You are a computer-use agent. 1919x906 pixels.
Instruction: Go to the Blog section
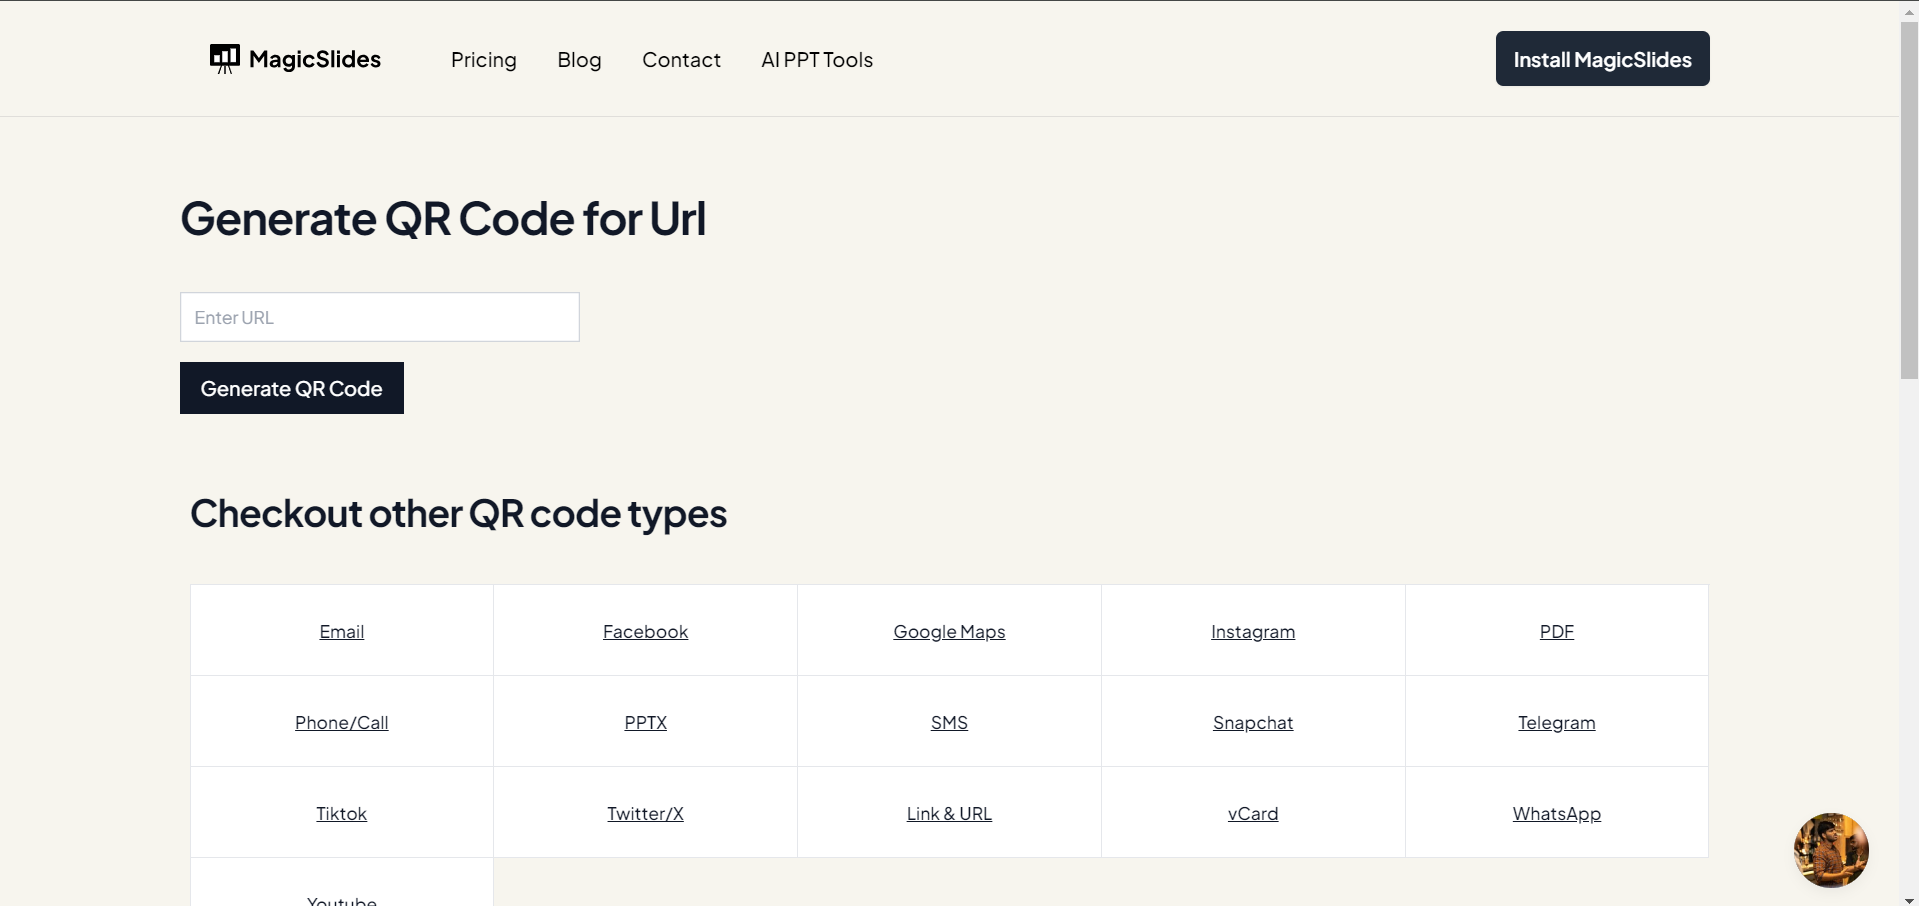pos(579,60)
